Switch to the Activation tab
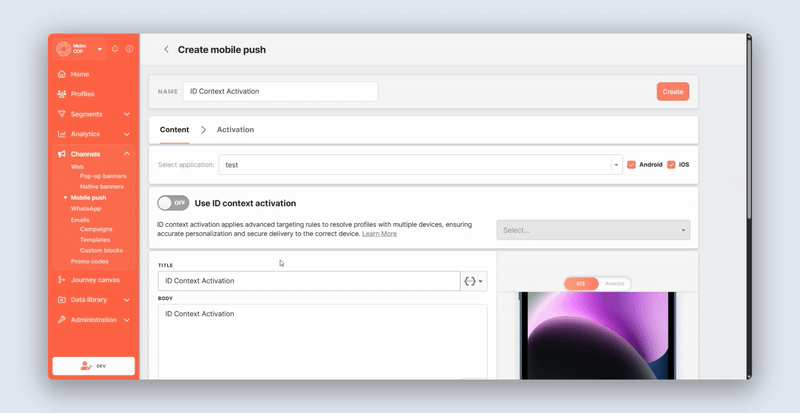Screen dimensions: 800x413 (x=235, y=130)
